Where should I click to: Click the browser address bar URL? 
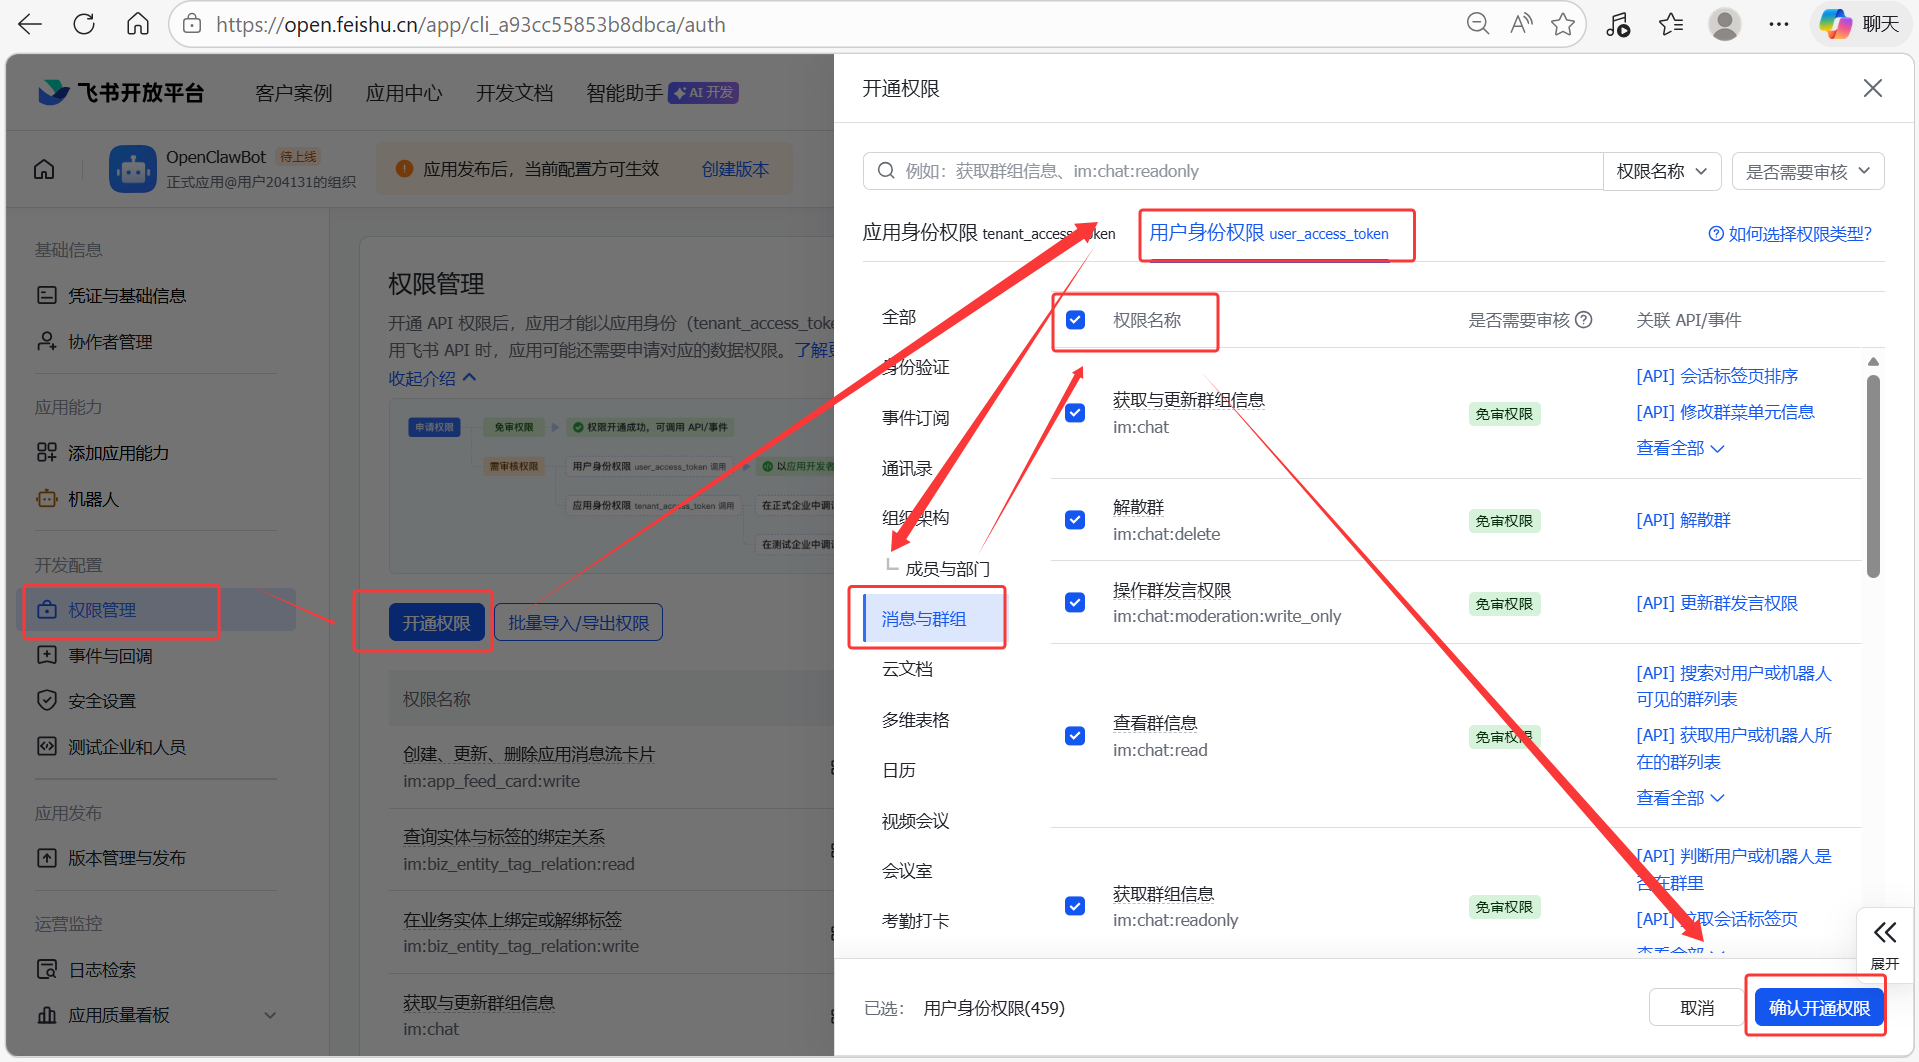[x=470, y=24]
